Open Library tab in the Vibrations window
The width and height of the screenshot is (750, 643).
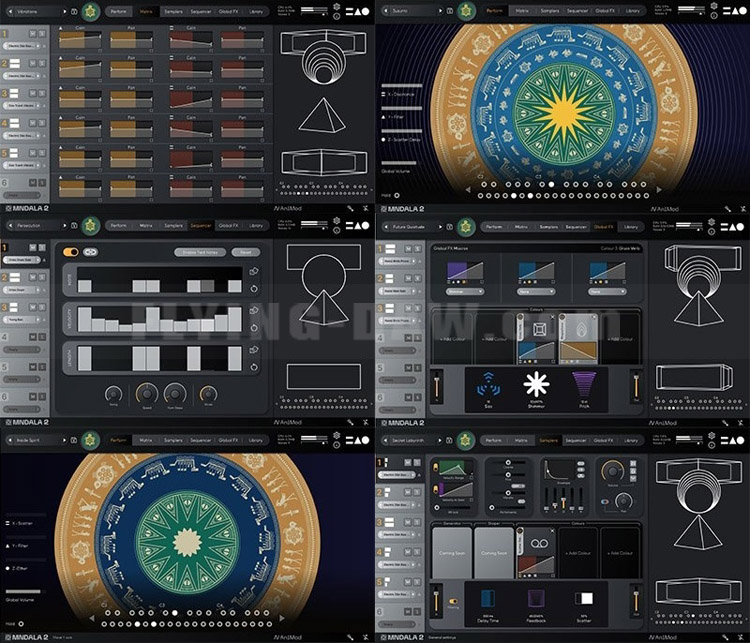[256, 11]
